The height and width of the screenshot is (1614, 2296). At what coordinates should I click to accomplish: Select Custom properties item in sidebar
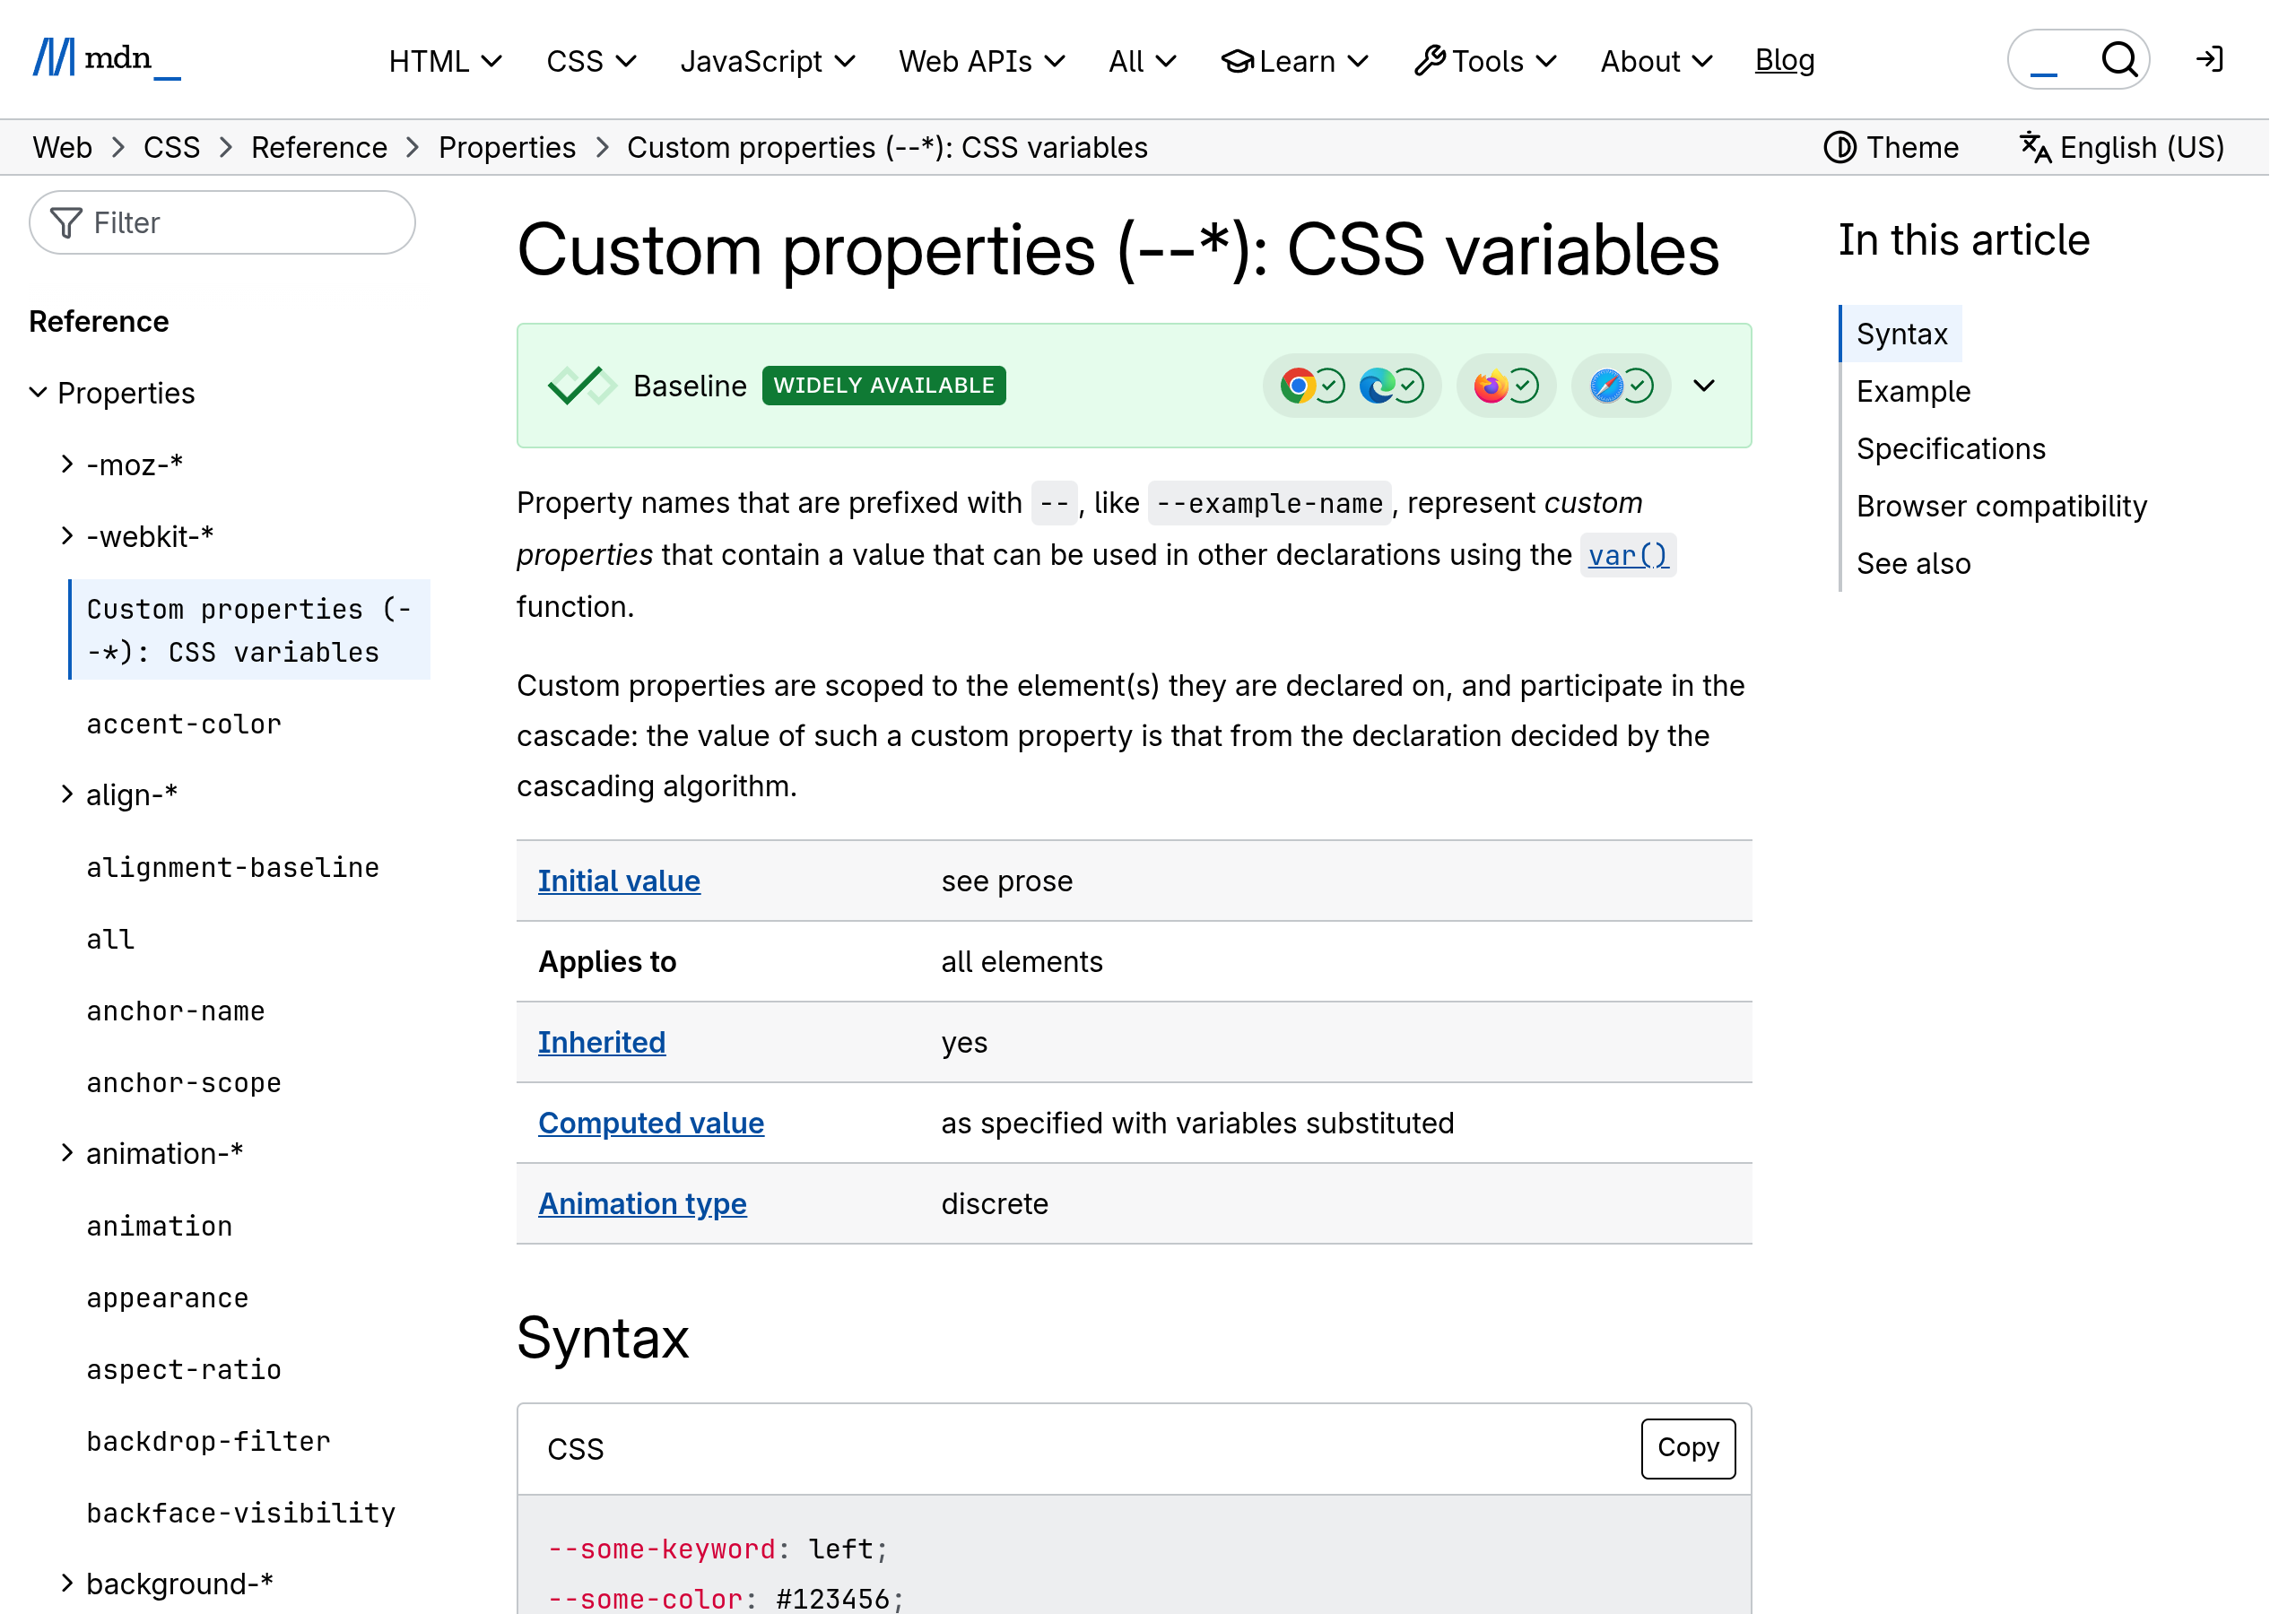pos(250,630)
